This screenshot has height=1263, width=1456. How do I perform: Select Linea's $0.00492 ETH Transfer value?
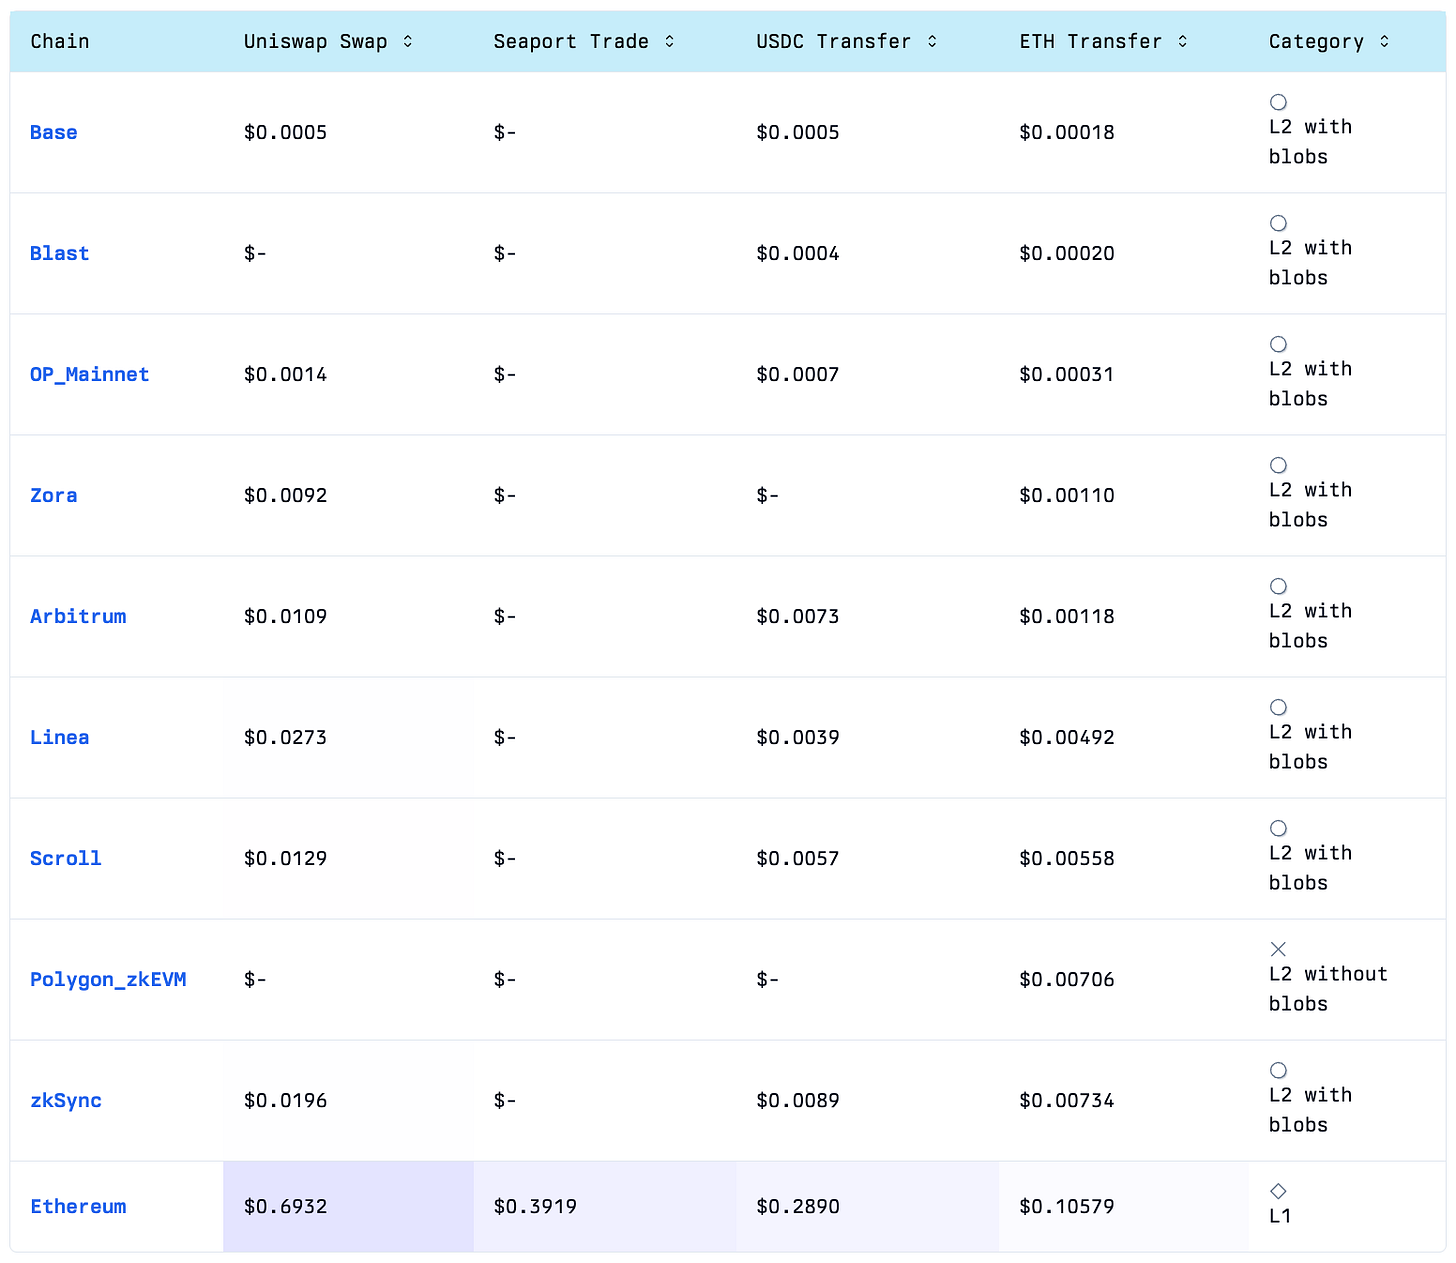(1067, 737)
